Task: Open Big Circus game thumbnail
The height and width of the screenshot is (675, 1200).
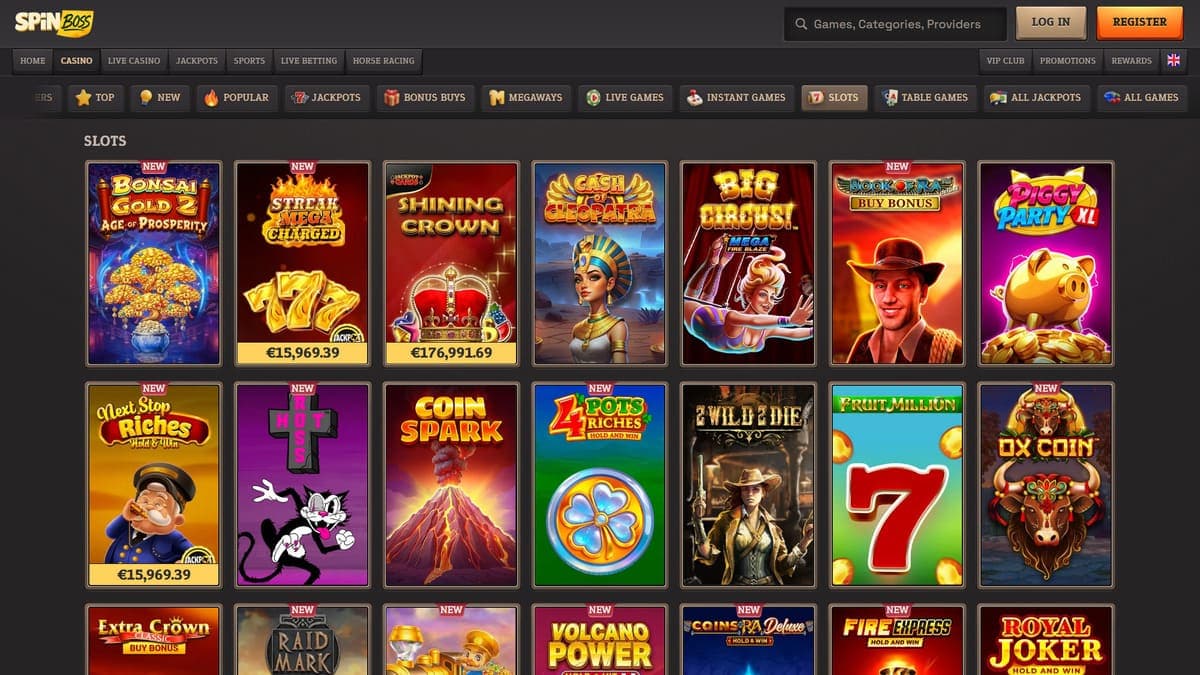Action: tap(748, 264)
